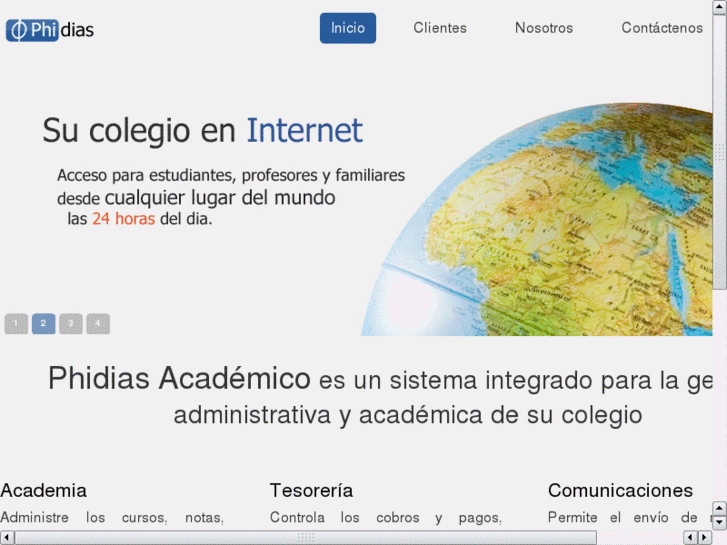The height and width of the screenshot is (545, 727).
Task: Click the horizontal scrollbar thumb
Action: (x=306, y=538)
